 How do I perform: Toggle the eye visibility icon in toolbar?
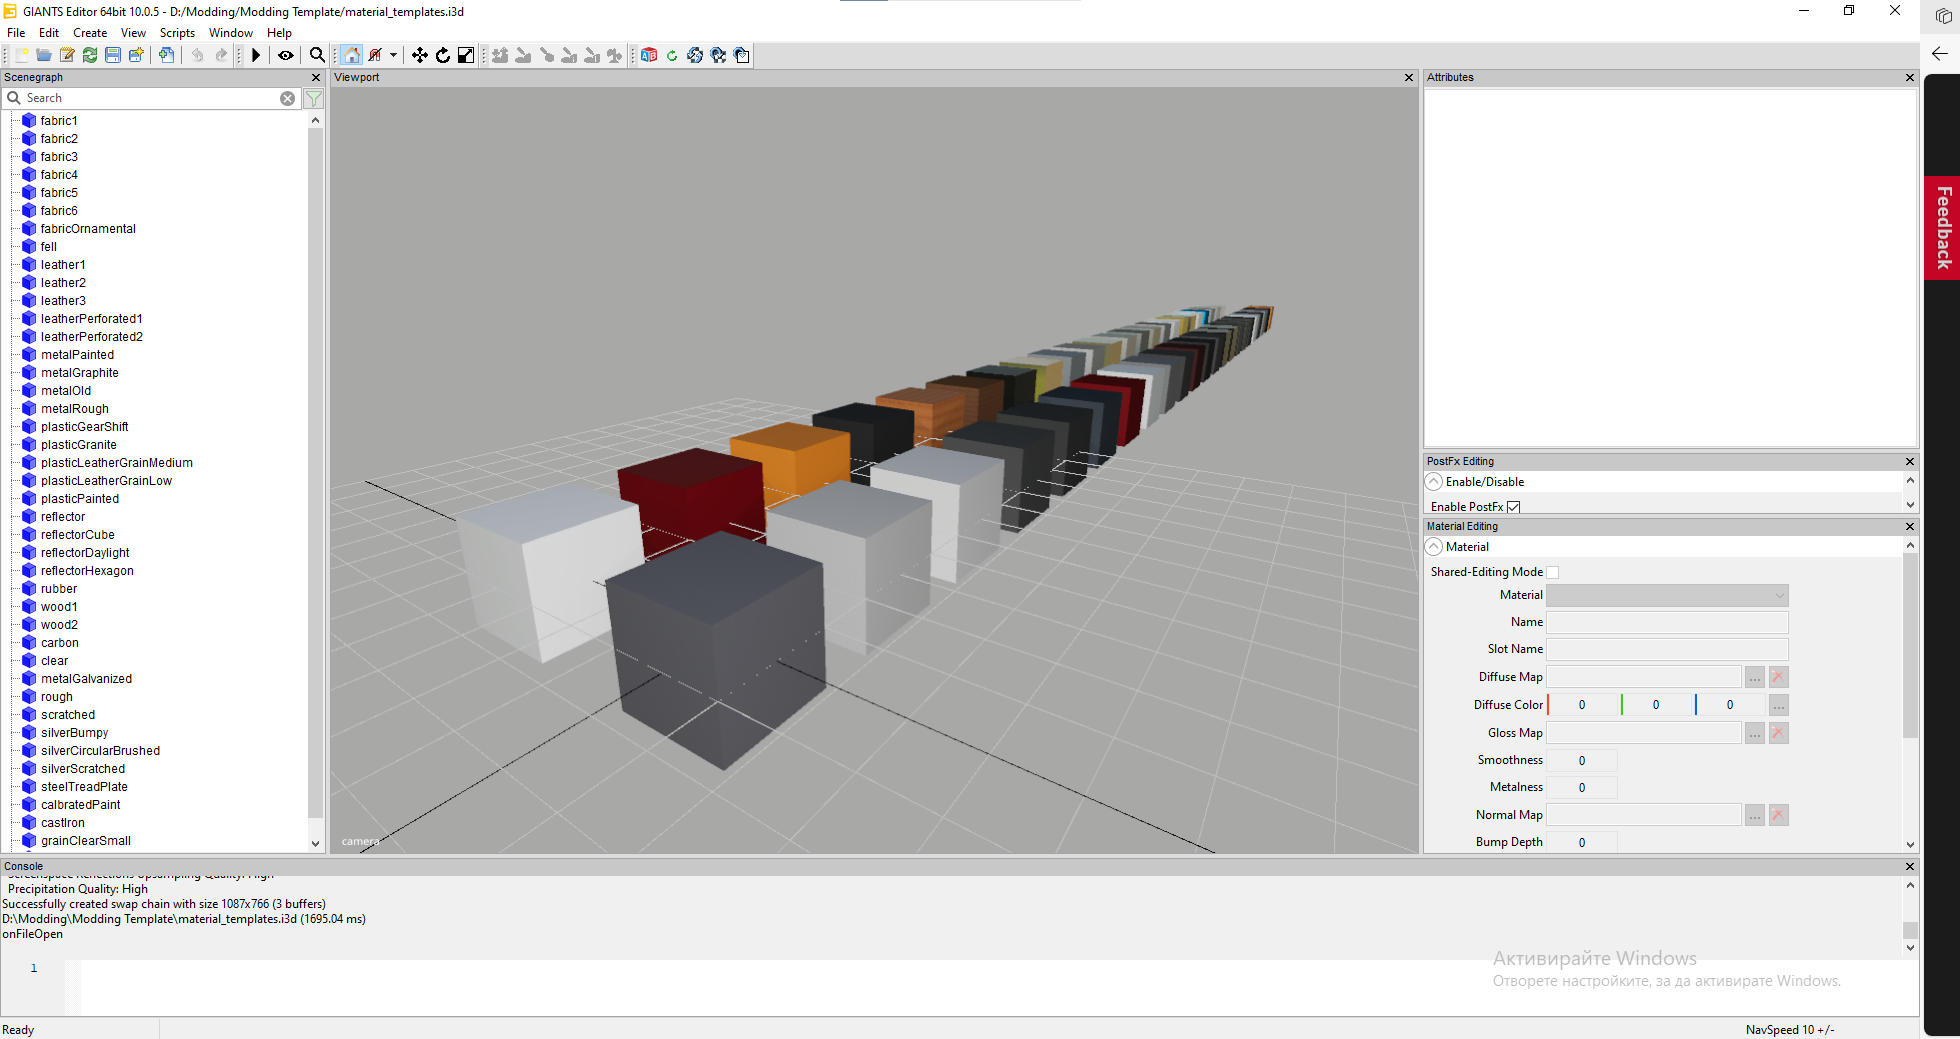(286, 55)
